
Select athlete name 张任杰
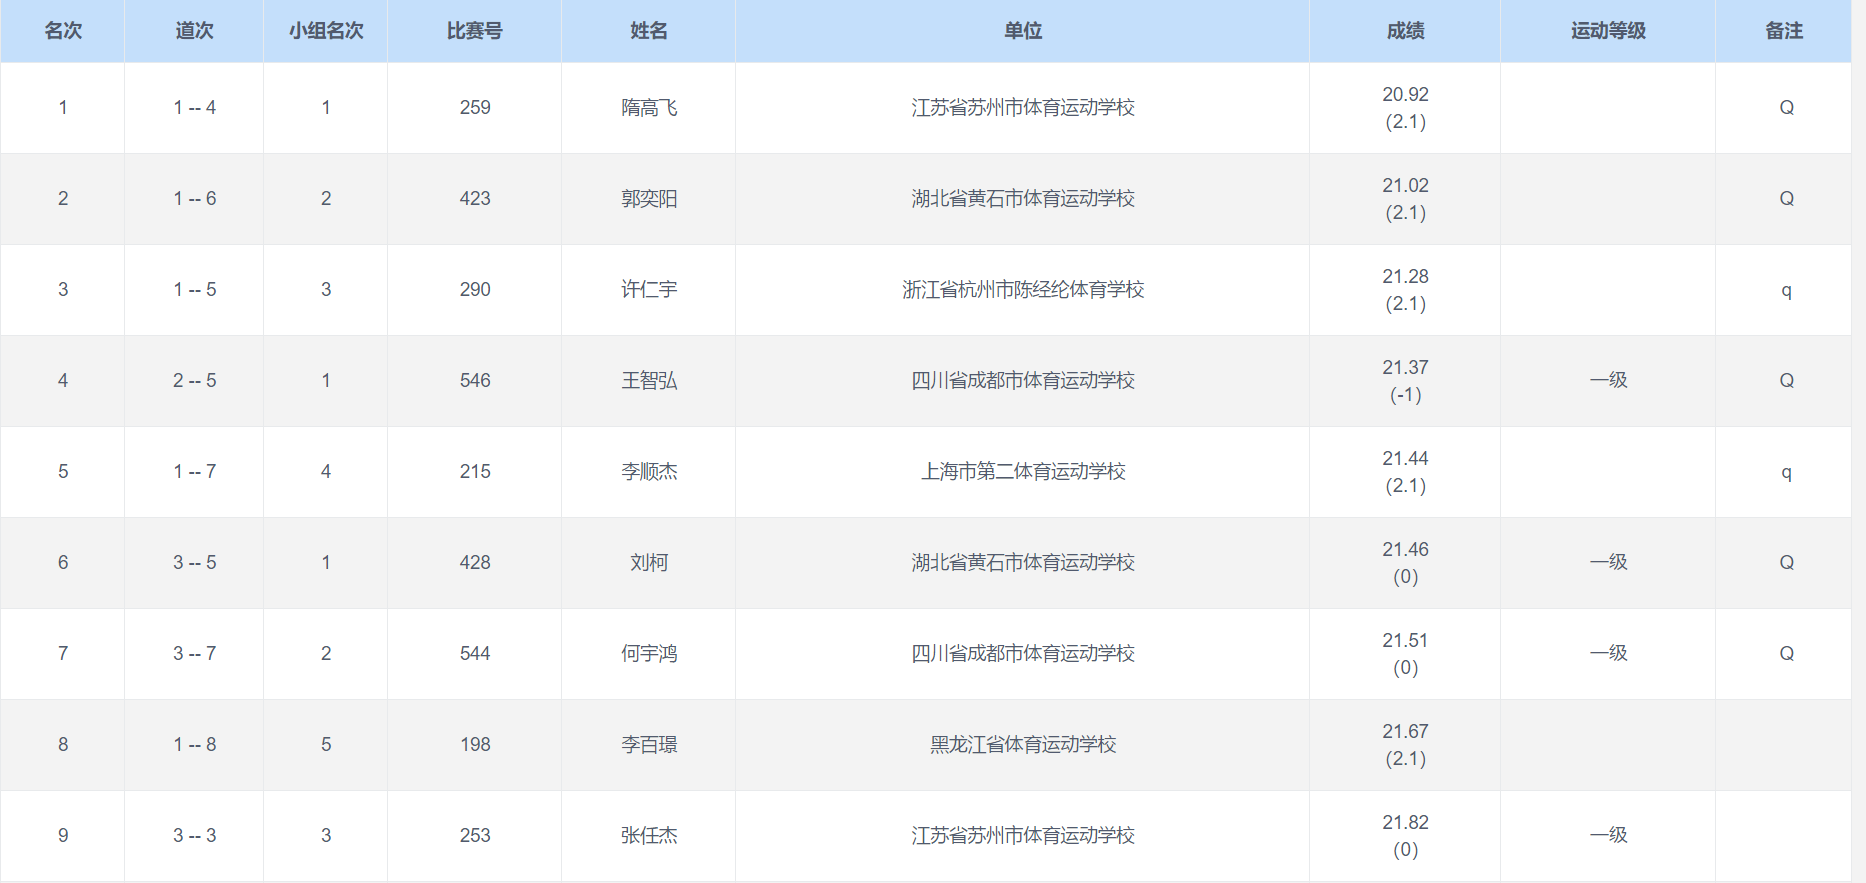tap(649, 836)
